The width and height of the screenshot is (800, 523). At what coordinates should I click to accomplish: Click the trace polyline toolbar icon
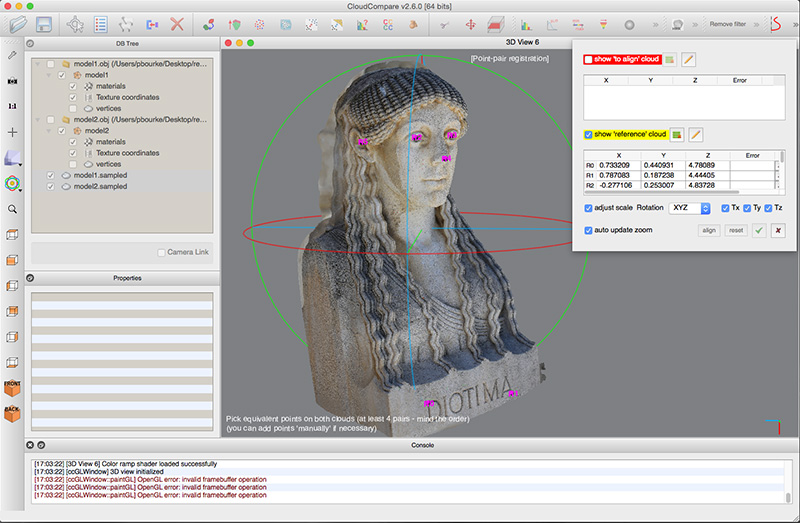(126, 24)
